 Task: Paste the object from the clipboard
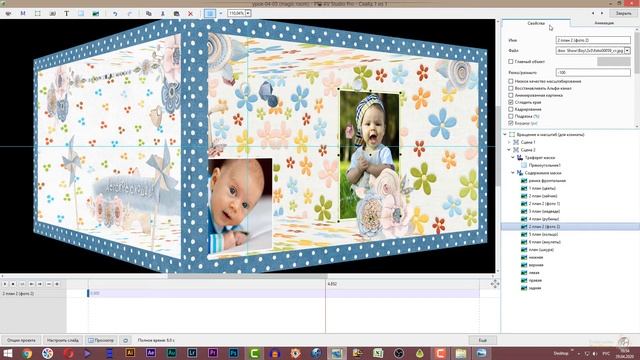pyautogui.click(x=176, y=13)
